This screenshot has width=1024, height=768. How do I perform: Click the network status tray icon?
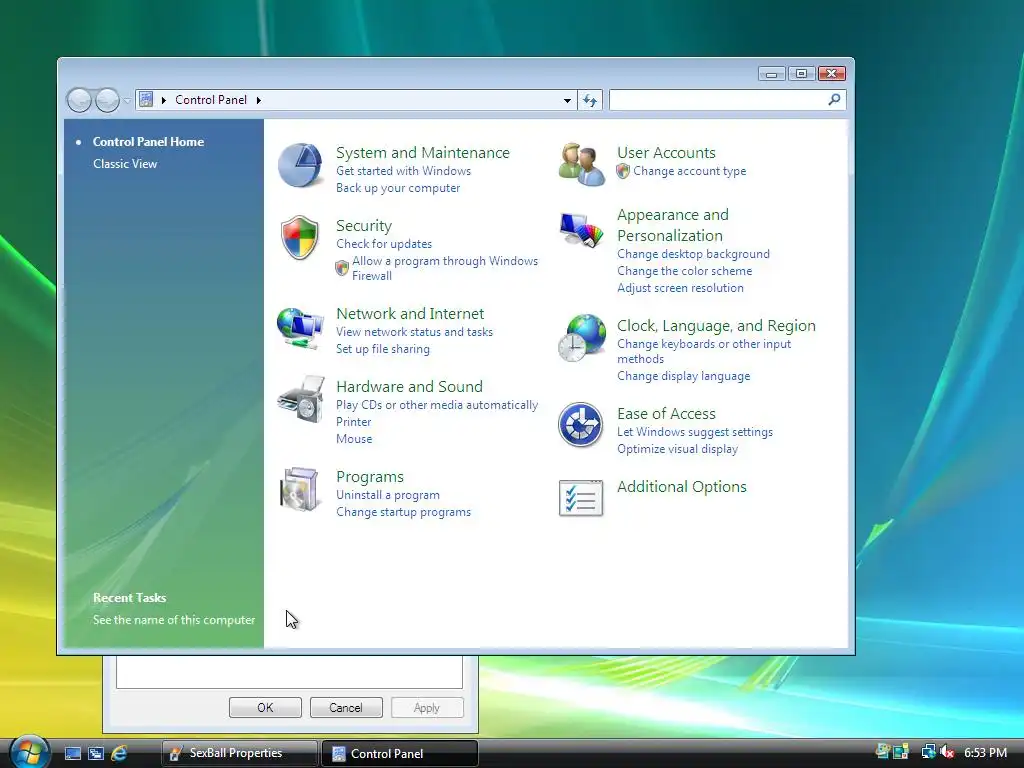tap(927, 752)
